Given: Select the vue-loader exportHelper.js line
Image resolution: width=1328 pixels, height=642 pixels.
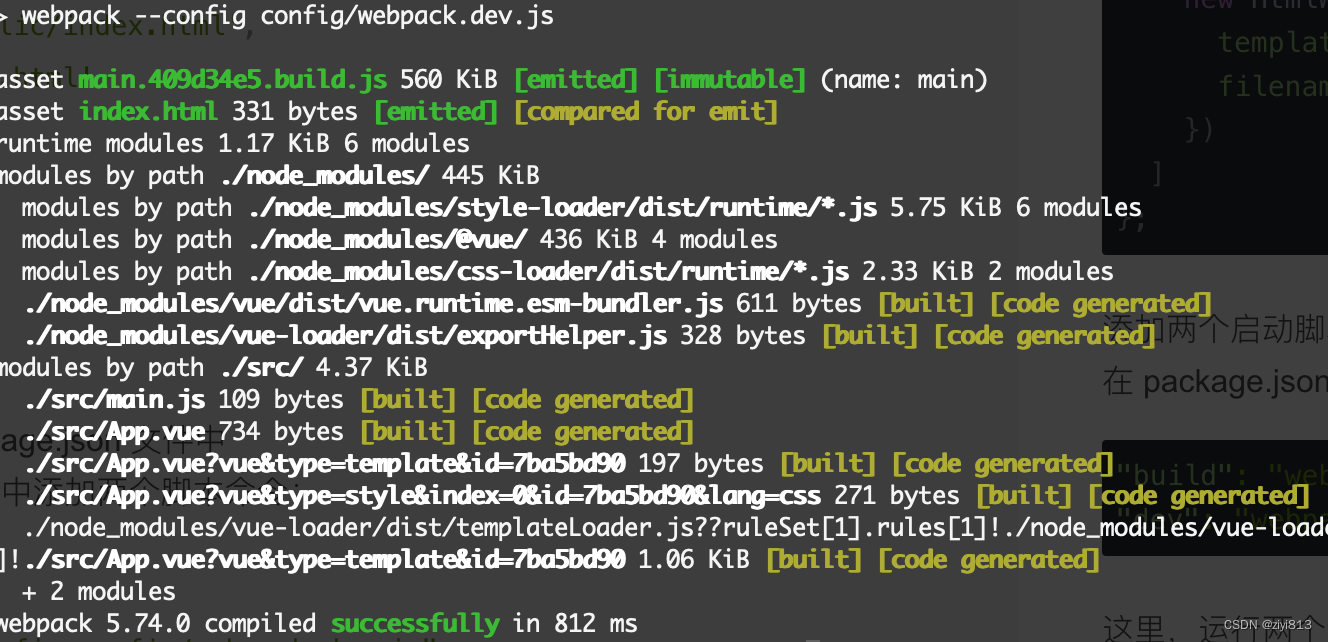Looking at the screenshot, I should click(x=588, y=335).
